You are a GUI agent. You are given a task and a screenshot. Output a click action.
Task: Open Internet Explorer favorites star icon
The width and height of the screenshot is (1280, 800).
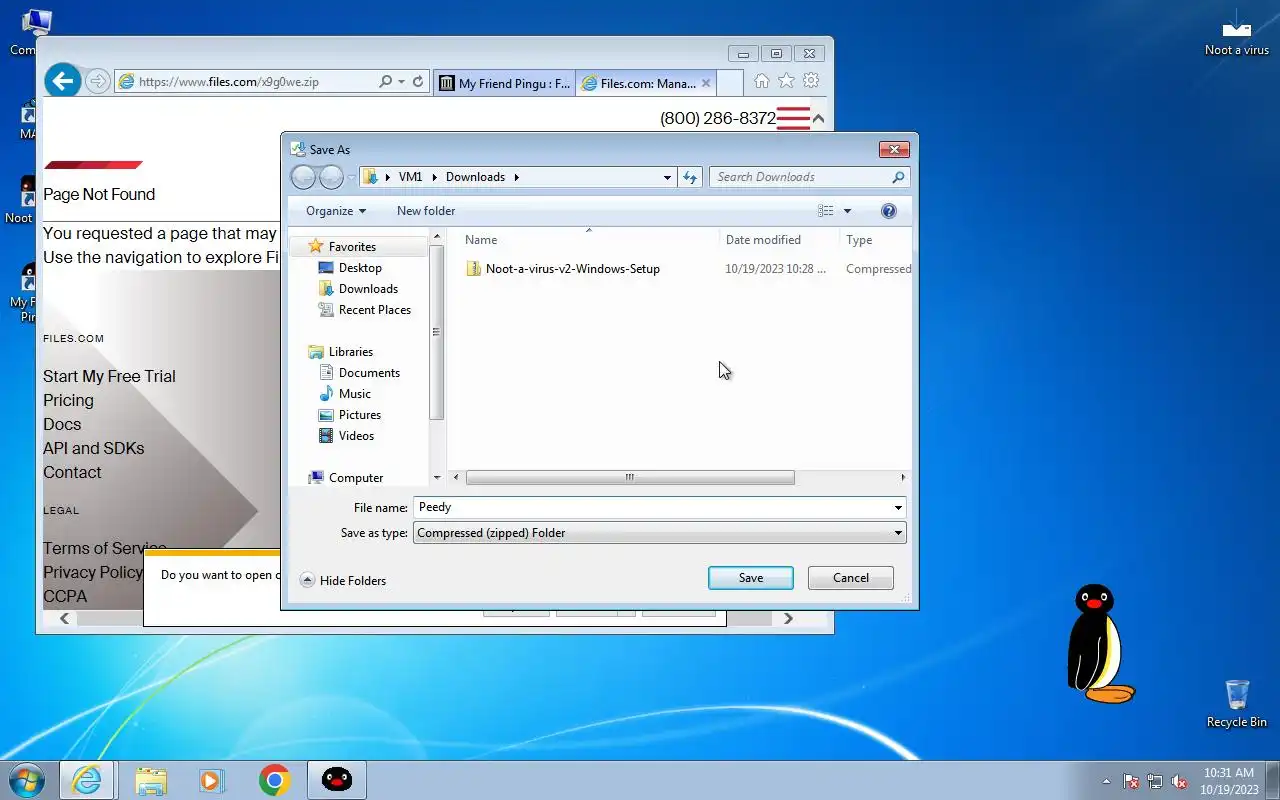[x=786, y=81]
